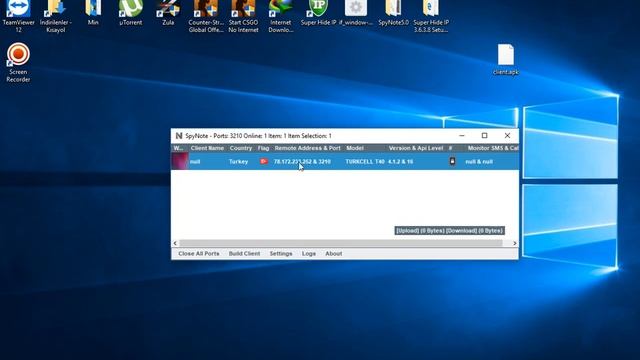Open the Logs menu item

click(309, 254)
